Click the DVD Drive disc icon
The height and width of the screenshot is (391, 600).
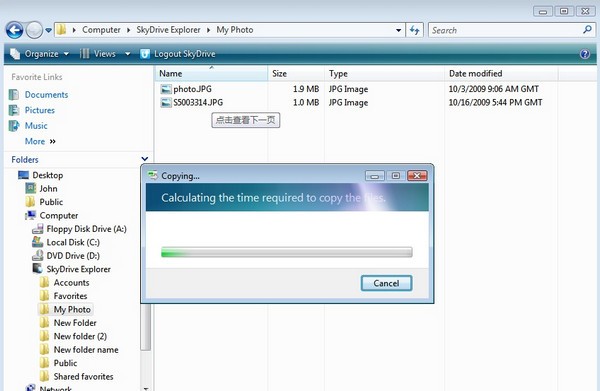(38, 255)
